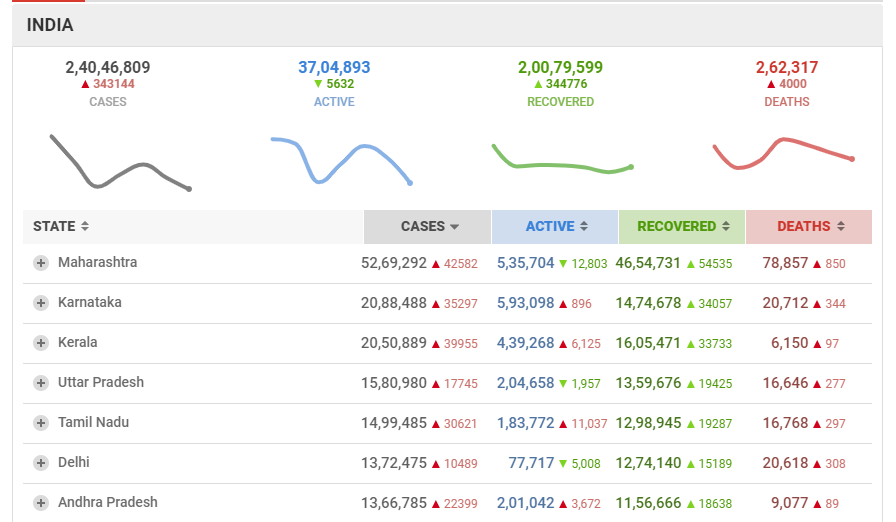
Task: Sort by CASES column header
Action: [x=427, y=227]
